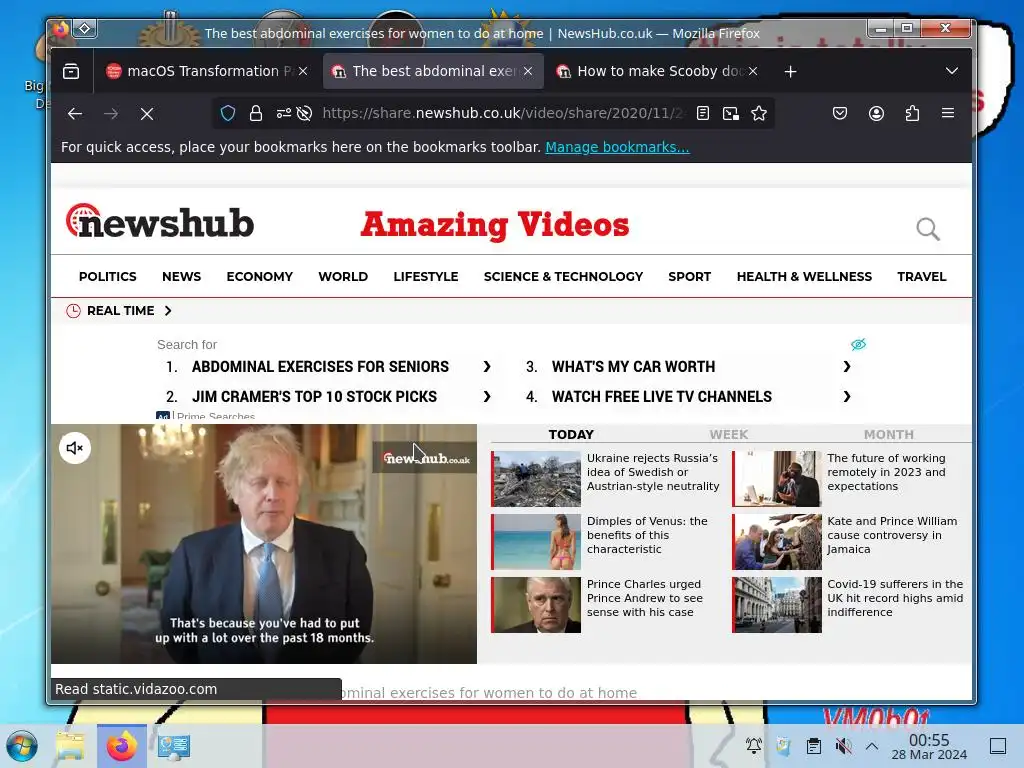Viewport: 1024px width, 768px height.
Task: Open the POLITICS menu section
Action: [x=108, y=277]
